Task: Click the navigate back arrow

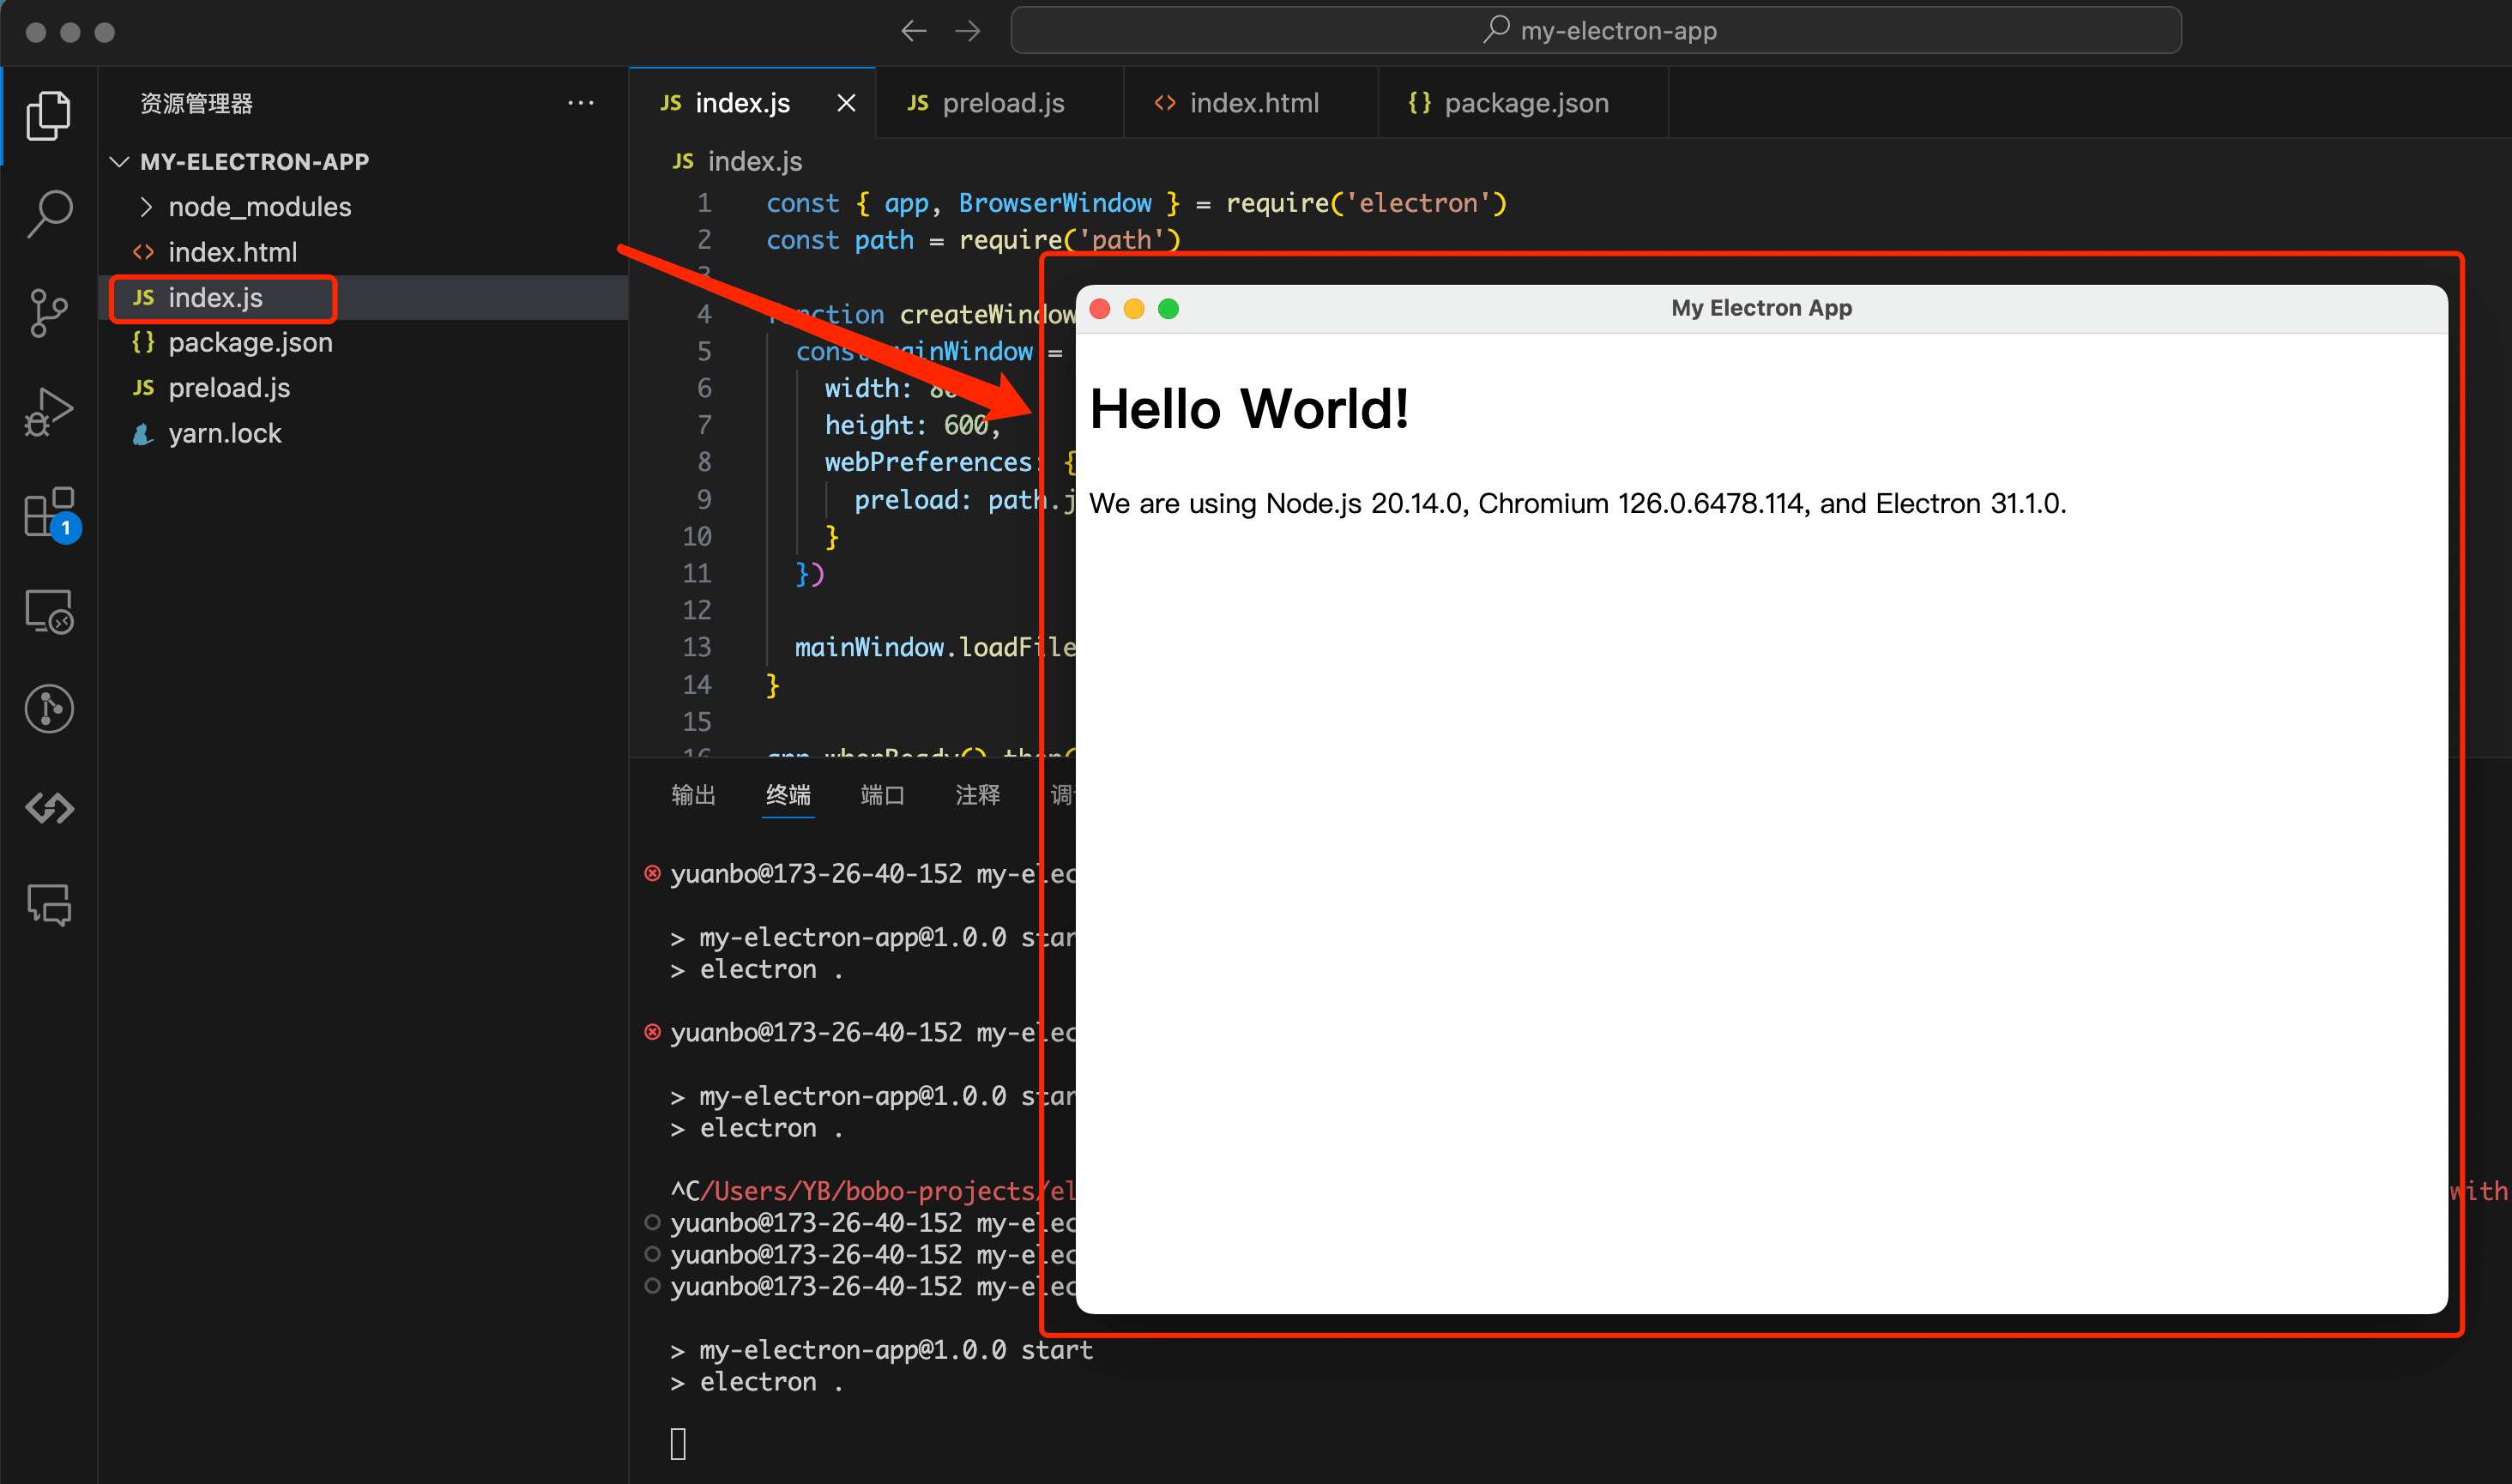Action: [x=913, y=31]
